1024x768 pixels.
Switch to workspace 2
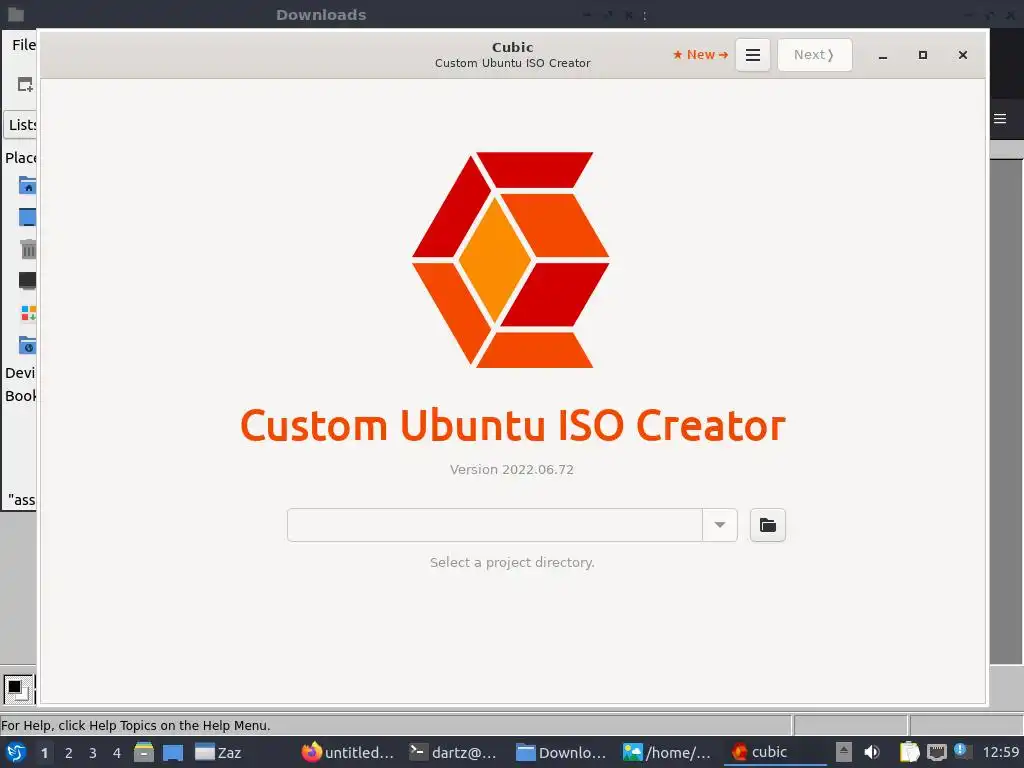(69, 753)
